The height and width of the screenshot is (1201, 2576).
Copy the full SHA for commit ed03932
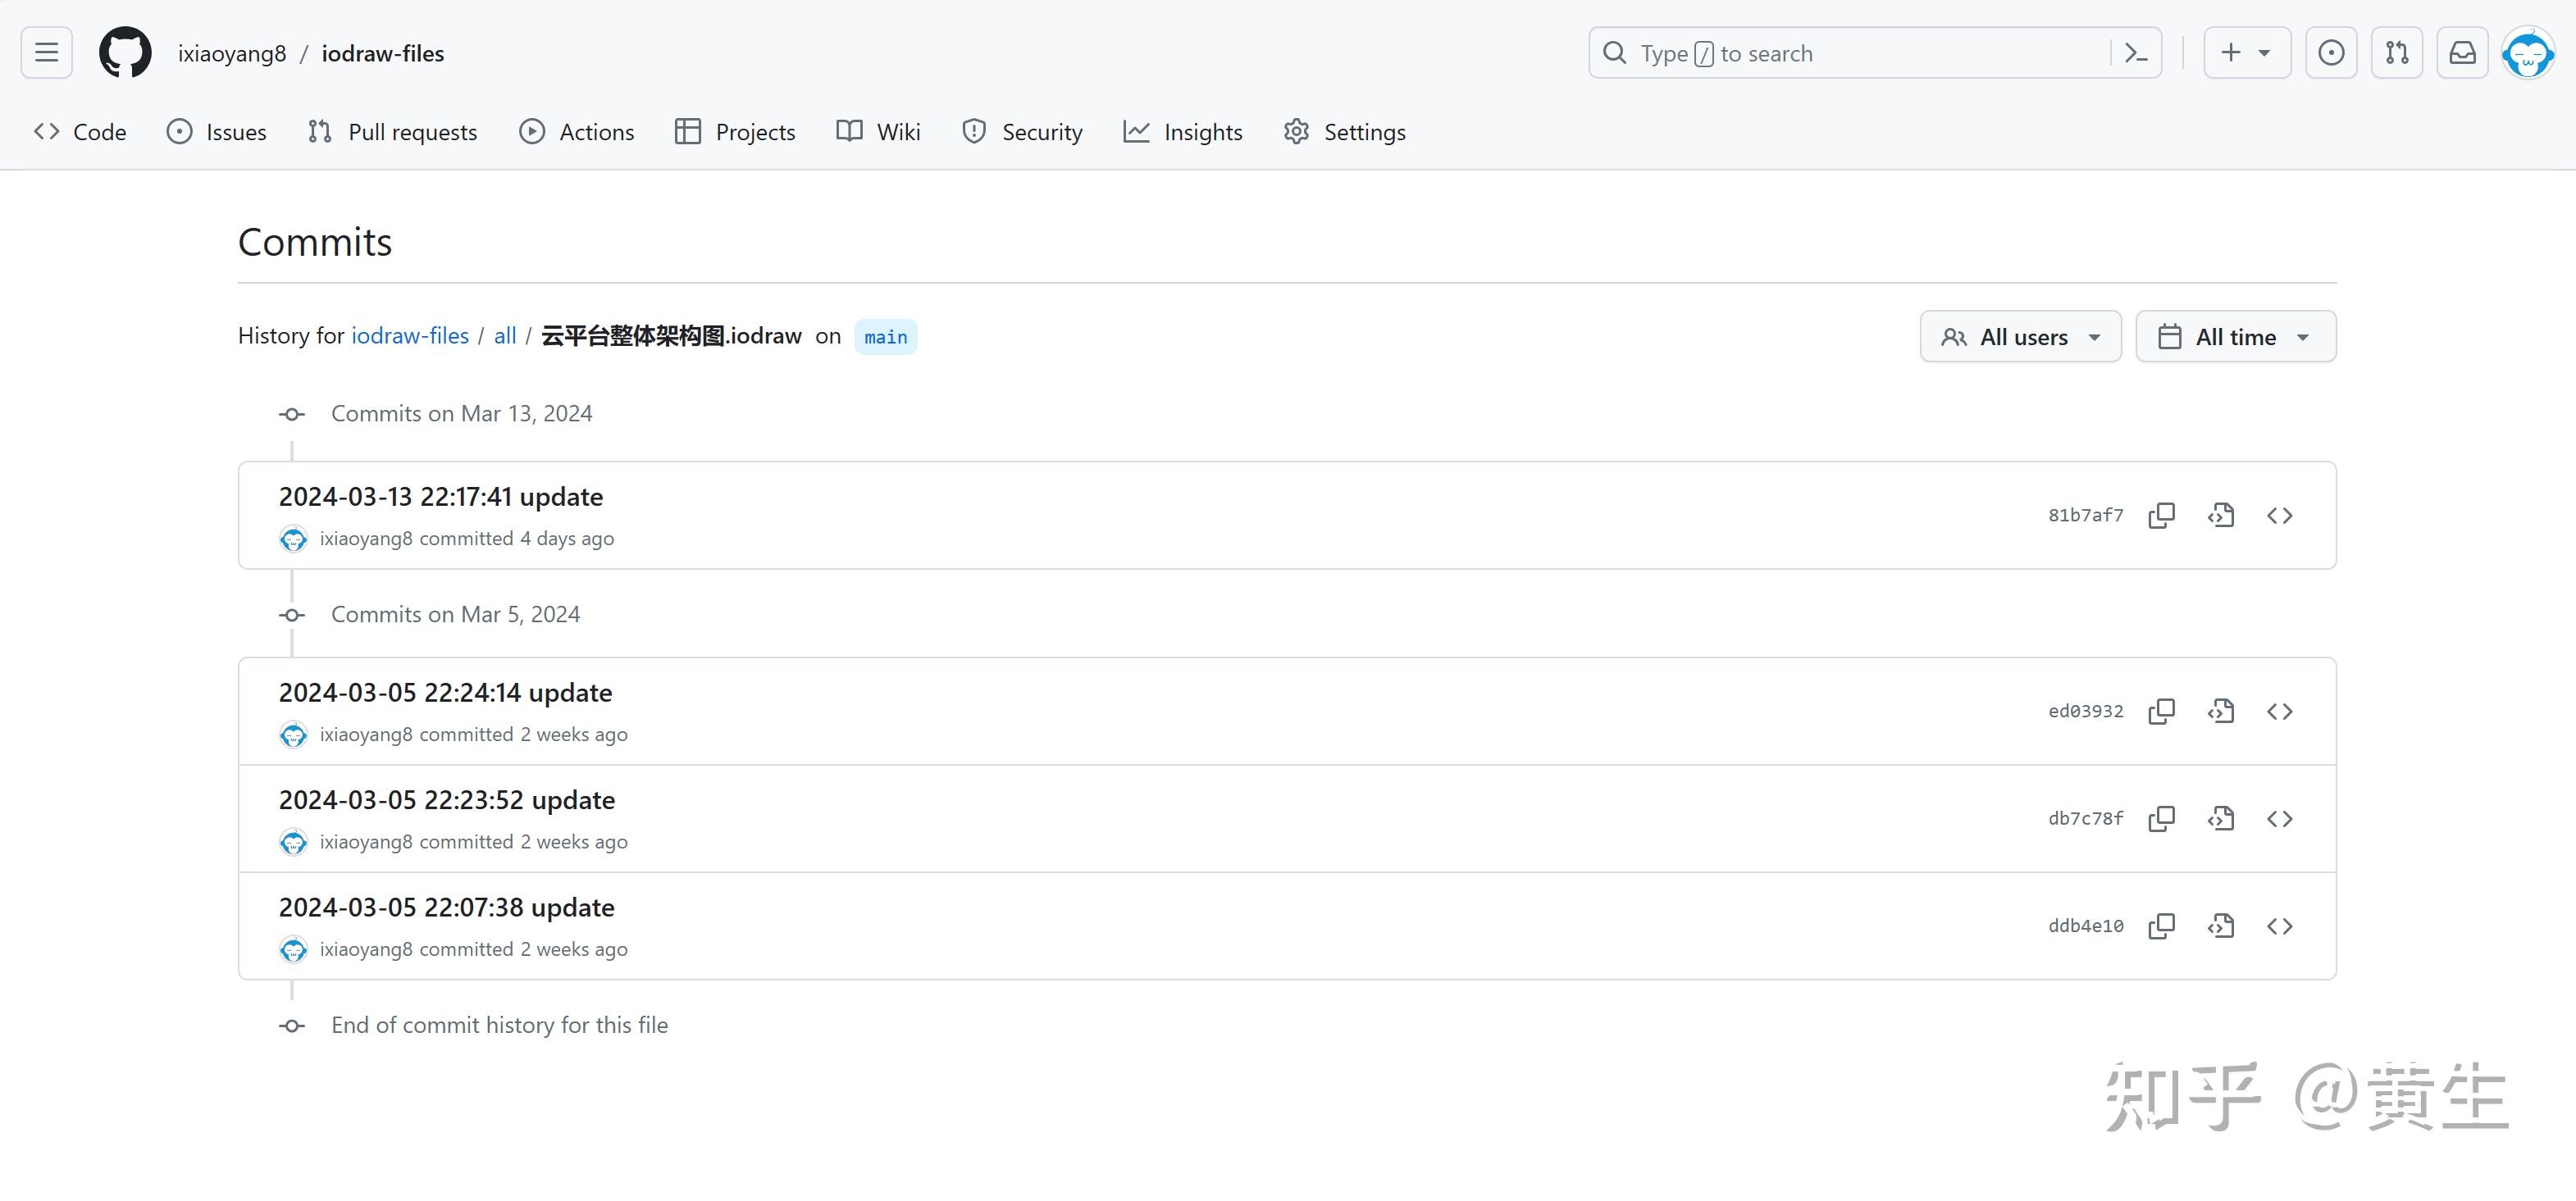pyautogui.click(x=2161, y=711)
